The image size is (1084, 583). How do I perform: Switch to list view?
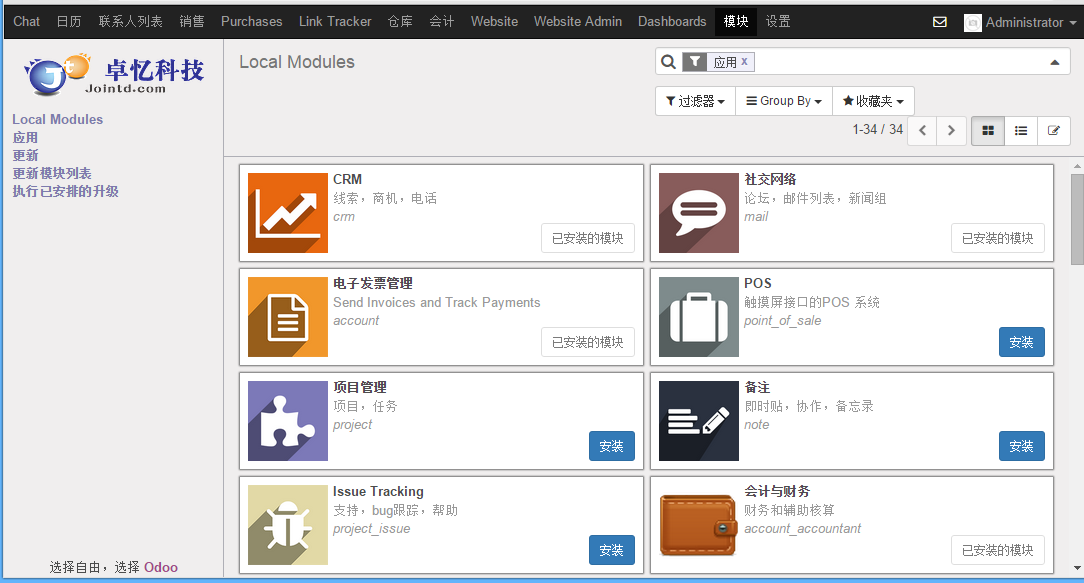(1021, 130)
